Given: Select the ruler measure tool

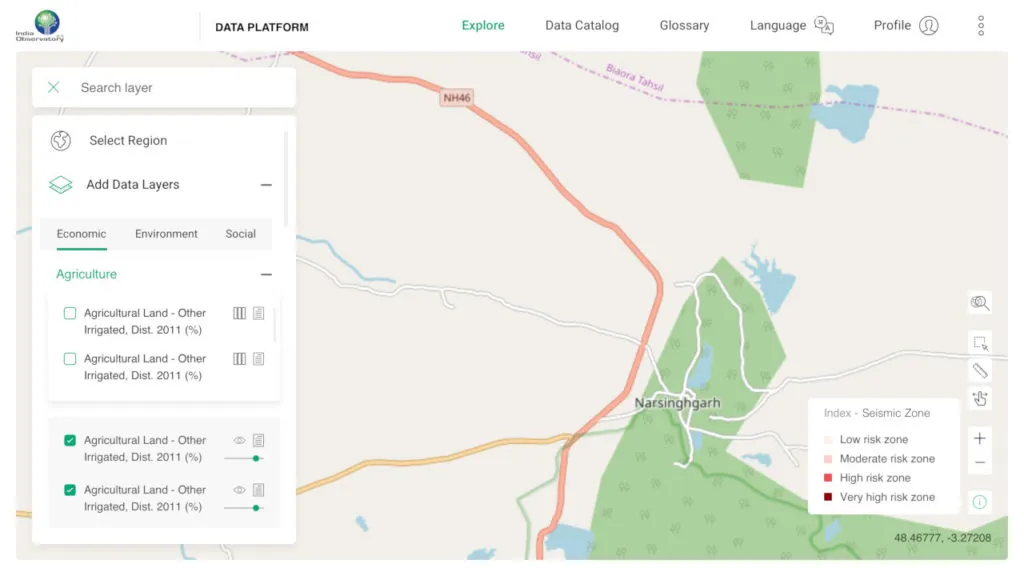Looking at the screenshot, I should coord(980,371).
